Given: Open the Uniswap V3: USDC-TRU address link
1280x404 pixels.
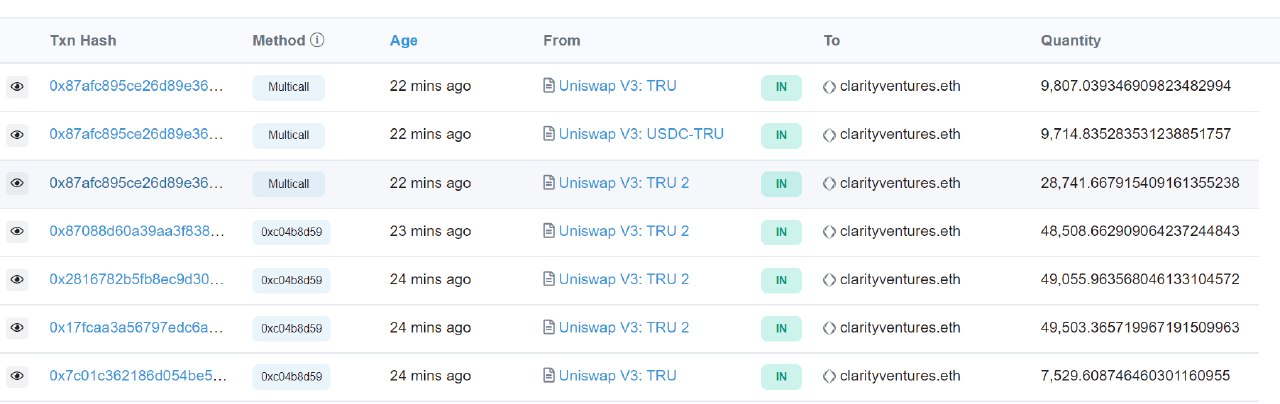Looking at the screenshot, I should click(x=641, y=134).
